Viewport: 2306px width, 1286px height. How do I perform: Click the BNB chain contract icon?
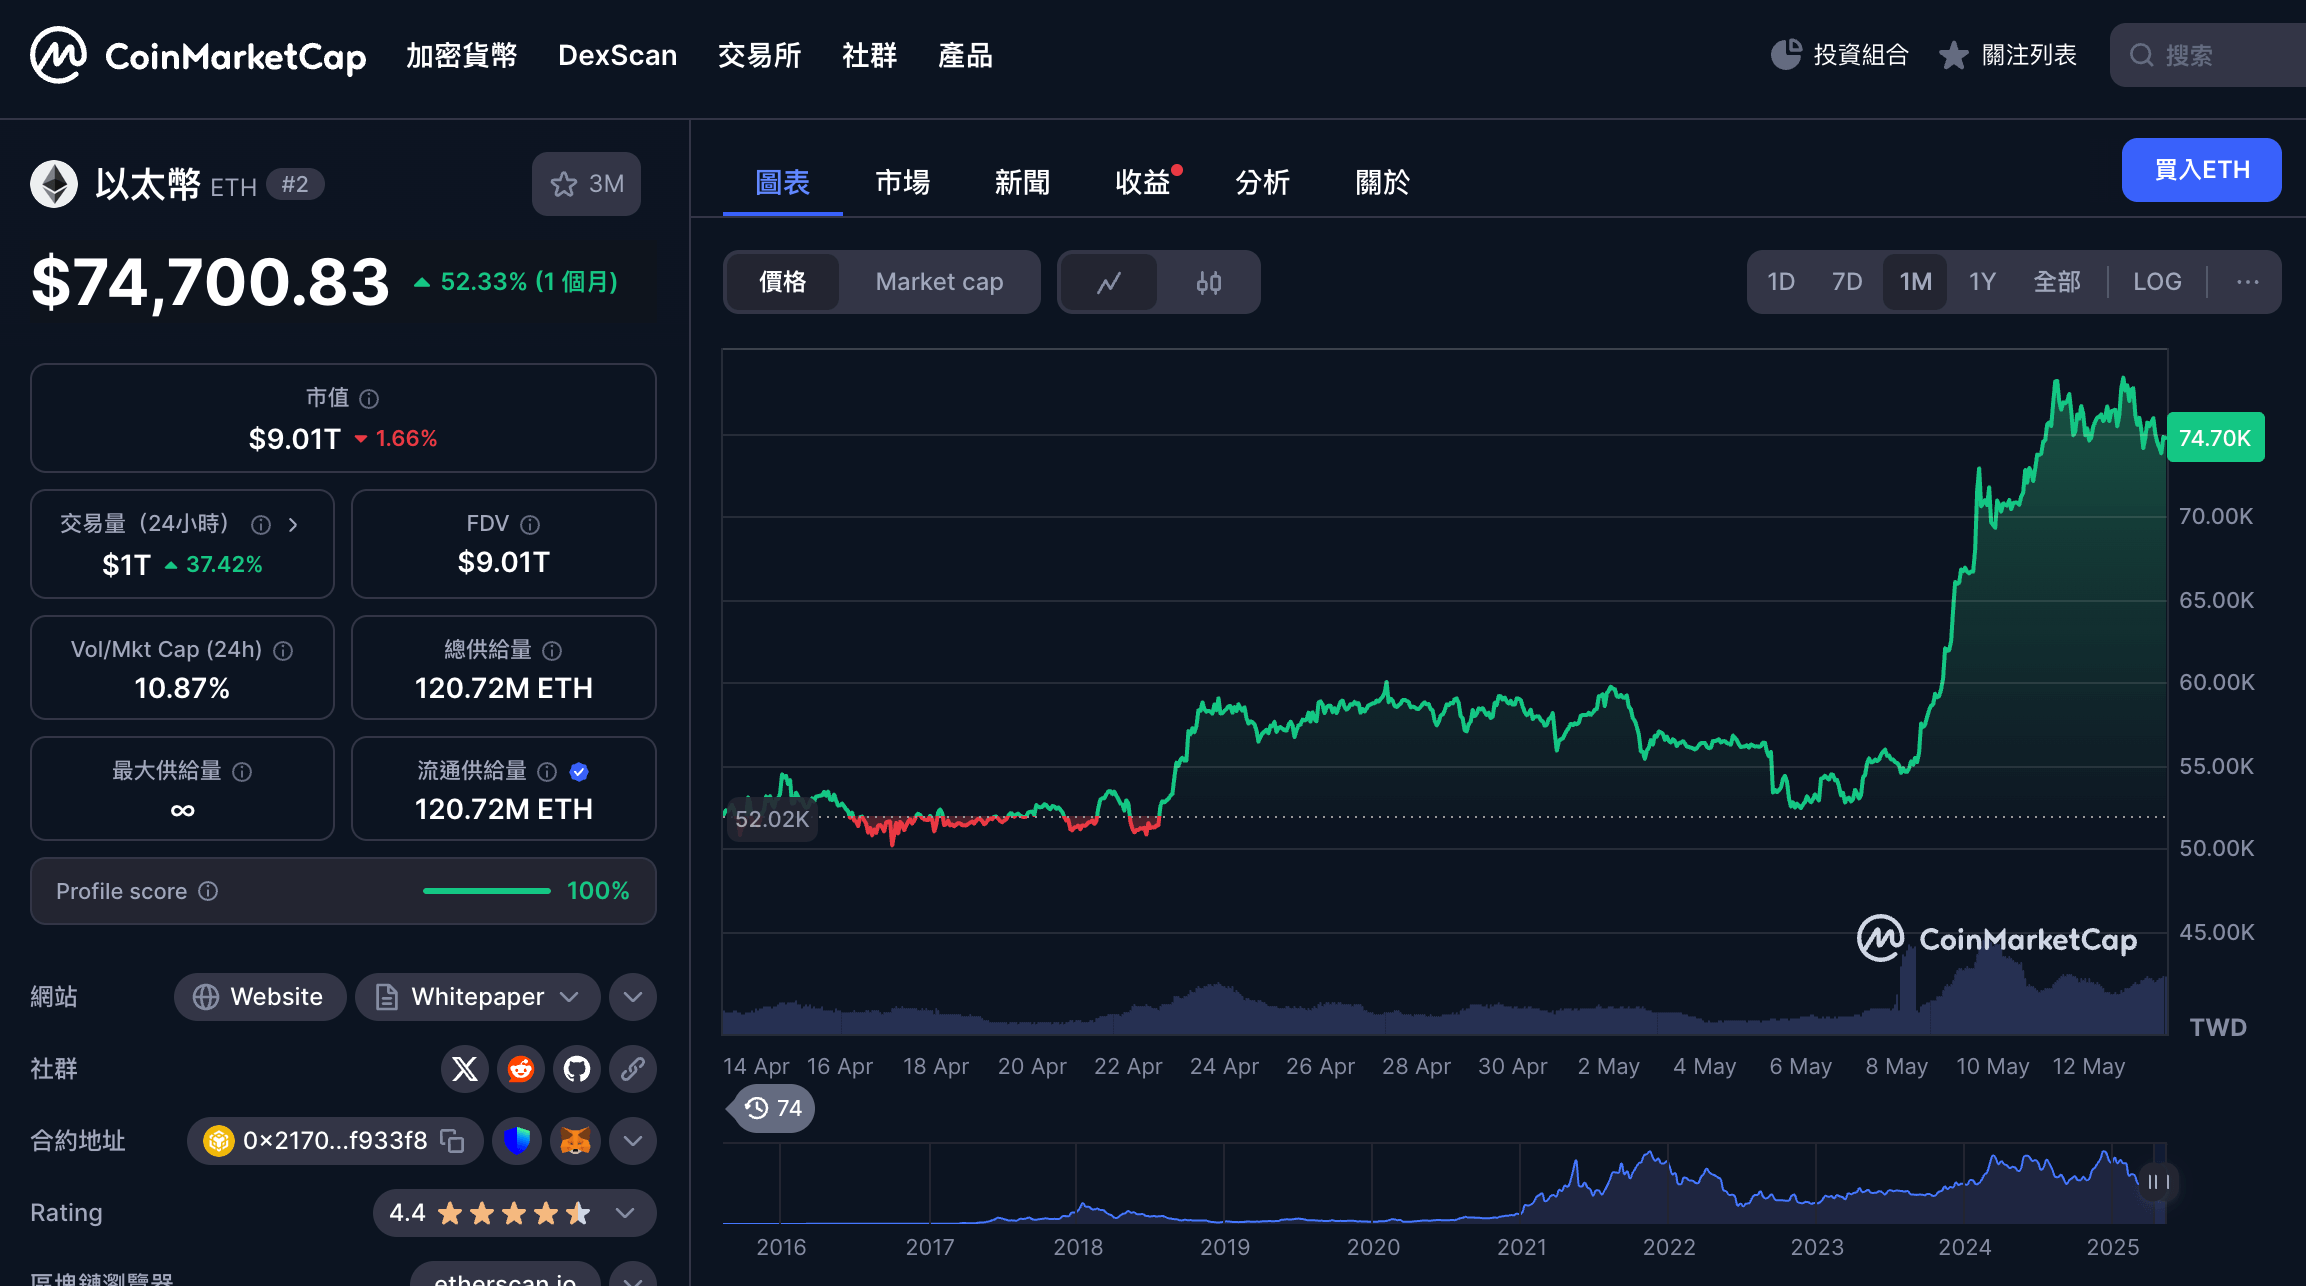click(218, 1141)
